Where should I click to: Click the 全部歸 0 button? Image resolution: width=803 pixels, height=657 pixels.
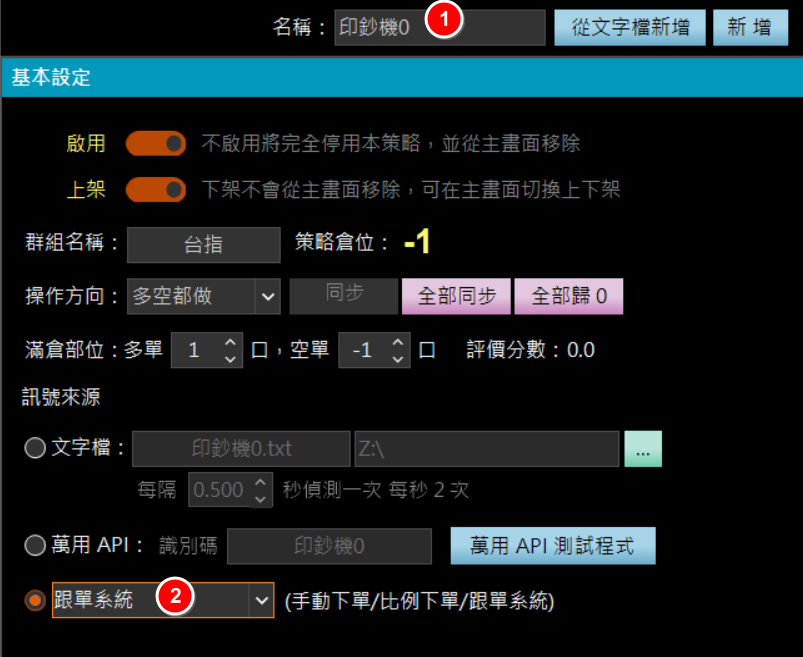pyautogui.click(x=569, y=296)
